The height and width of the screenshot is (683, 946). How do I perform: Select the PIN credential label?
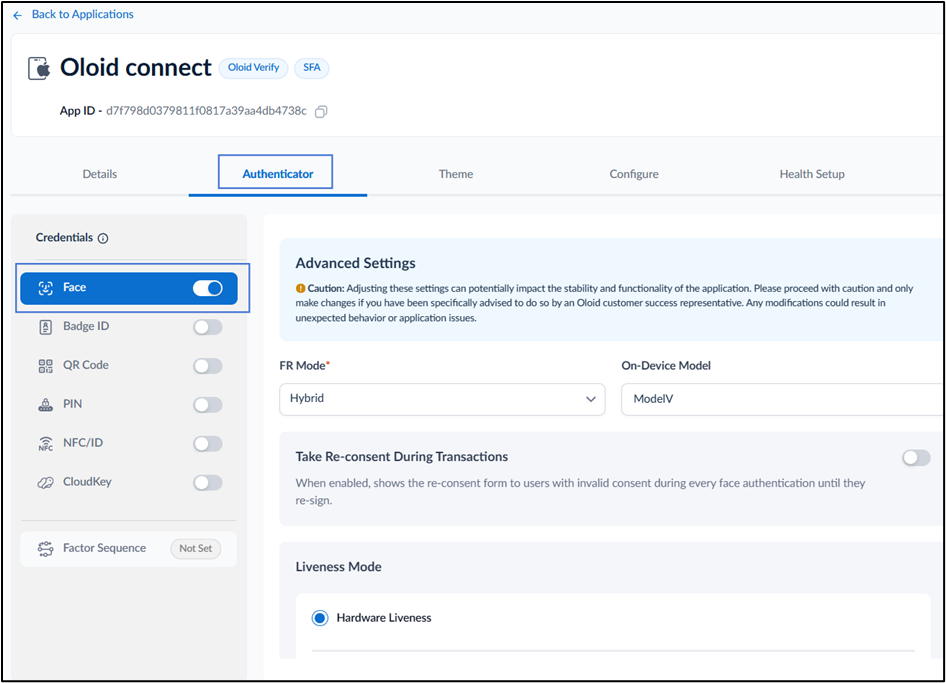72,404
